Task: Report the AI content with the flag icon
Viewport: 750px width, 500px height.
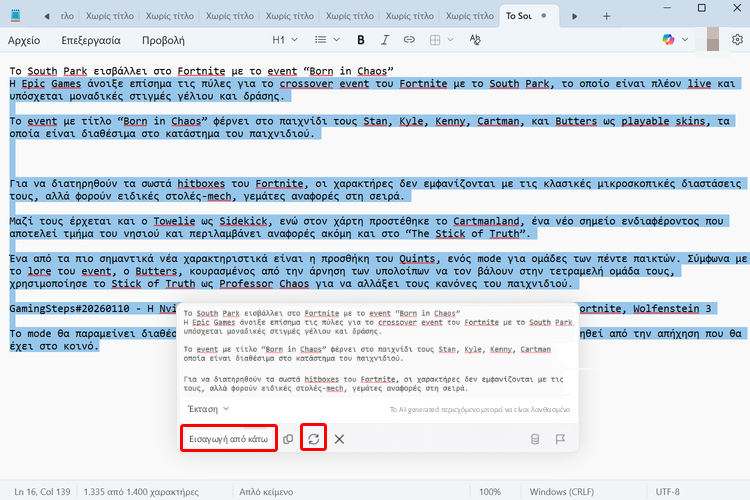Action: click(x=560, y=439)
